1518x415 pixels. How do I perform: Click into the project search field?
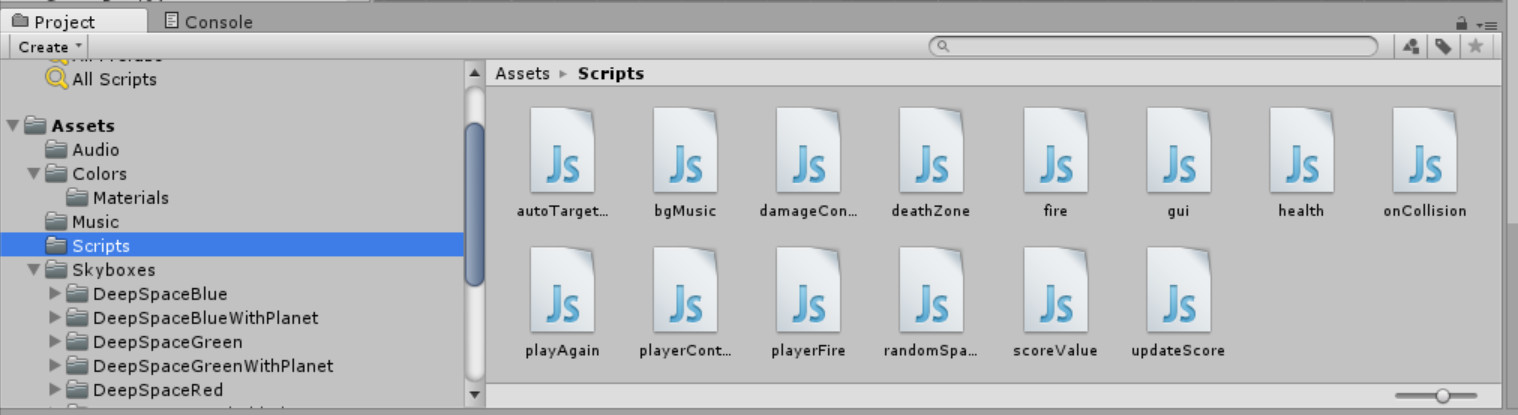coord(1153,46)
